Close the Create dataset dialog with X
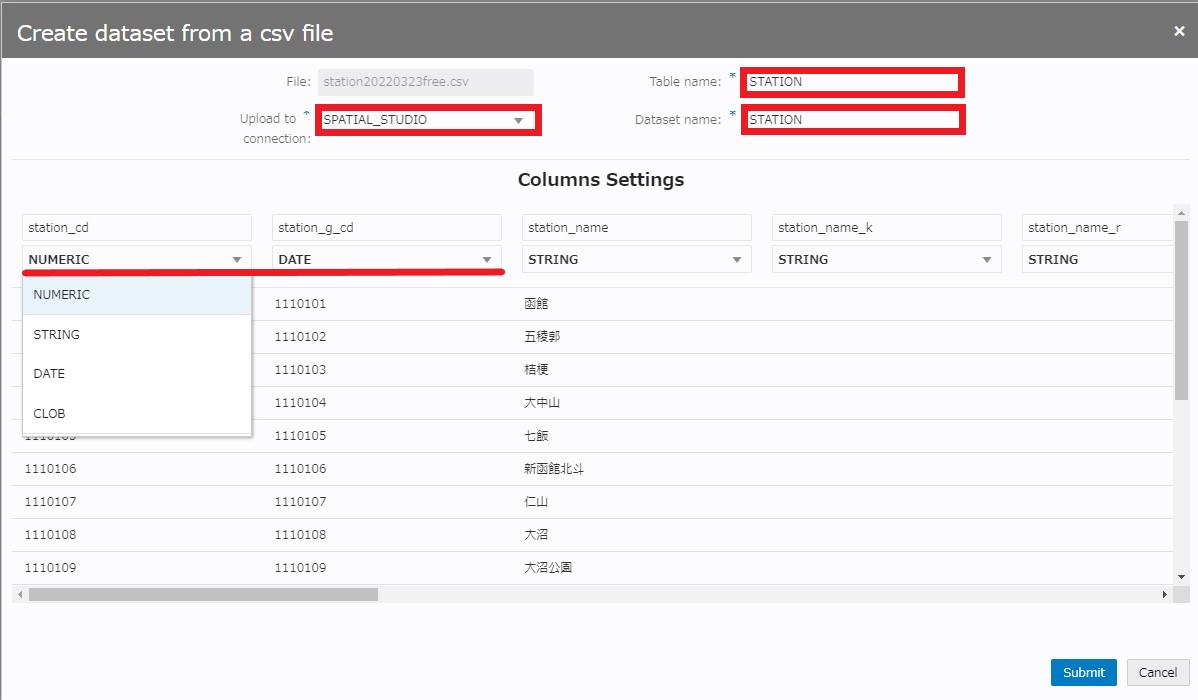This screenshot has height=700, width=1198. pyautogui.click(x=1179, y=32)
